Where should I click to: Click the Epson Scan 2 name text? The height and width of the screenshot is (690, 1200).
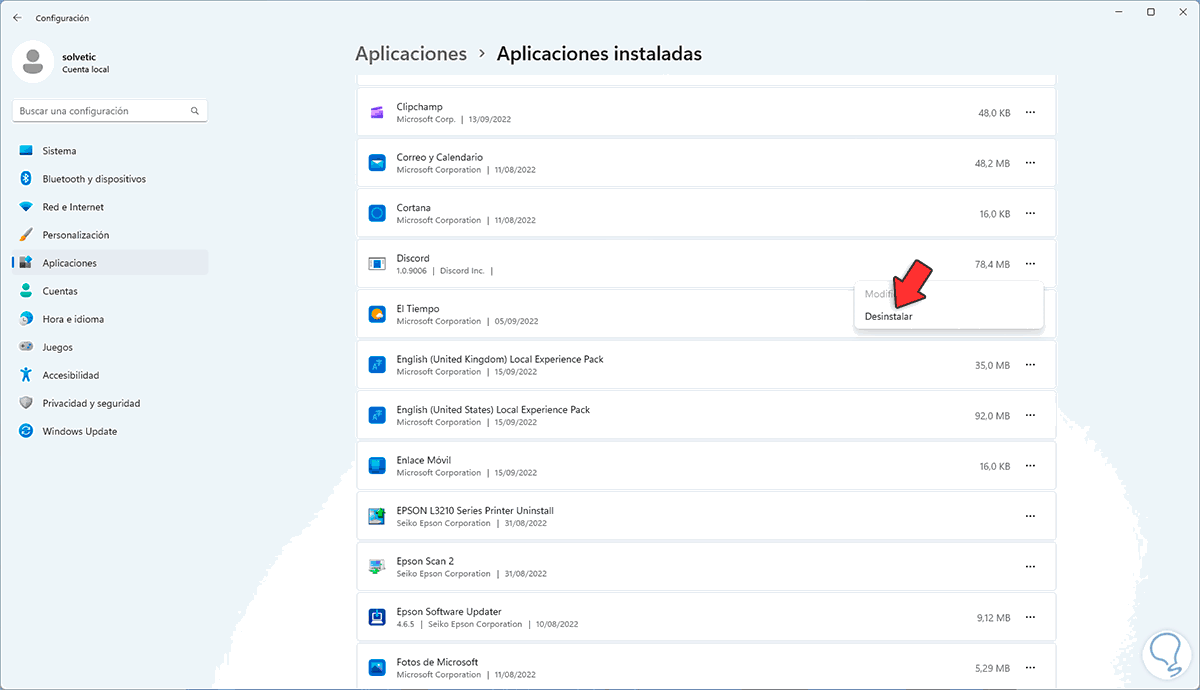point(425,561)
